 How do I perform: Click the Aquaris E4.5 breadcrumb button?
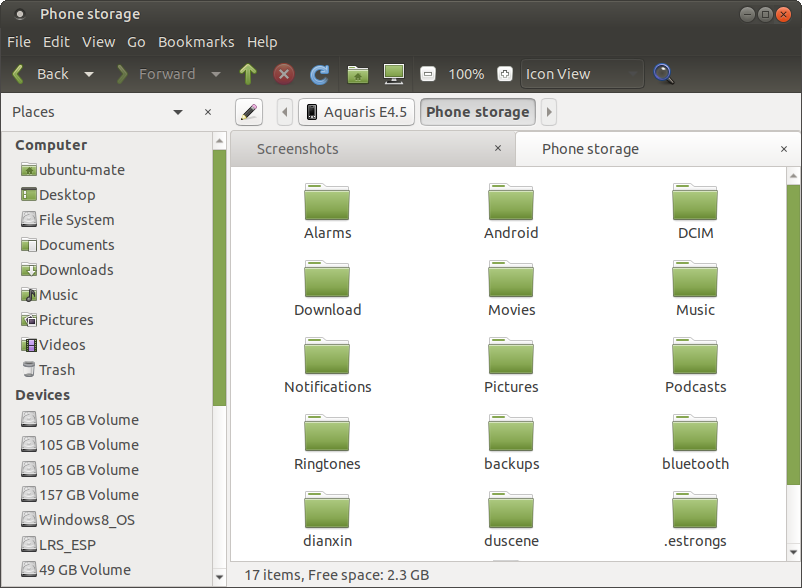356,112
